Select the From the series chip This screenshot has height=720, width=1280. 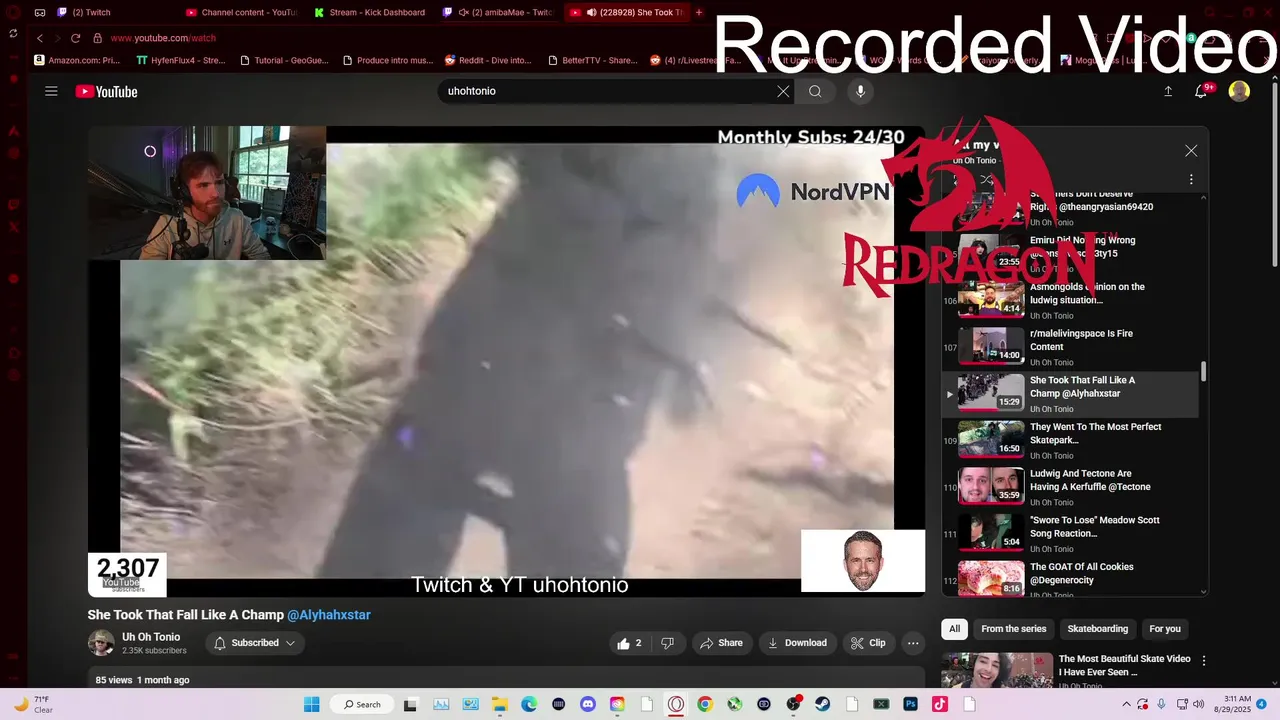pos(1013,629)
